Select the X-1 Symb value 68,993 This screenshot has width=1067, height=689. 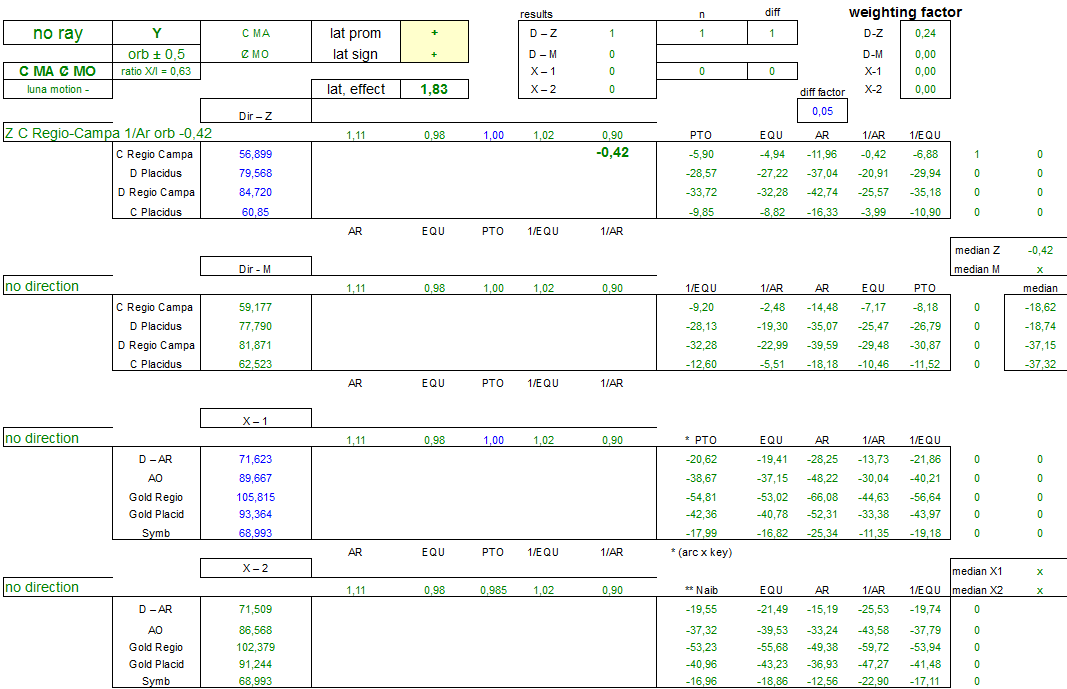point(255,534)
